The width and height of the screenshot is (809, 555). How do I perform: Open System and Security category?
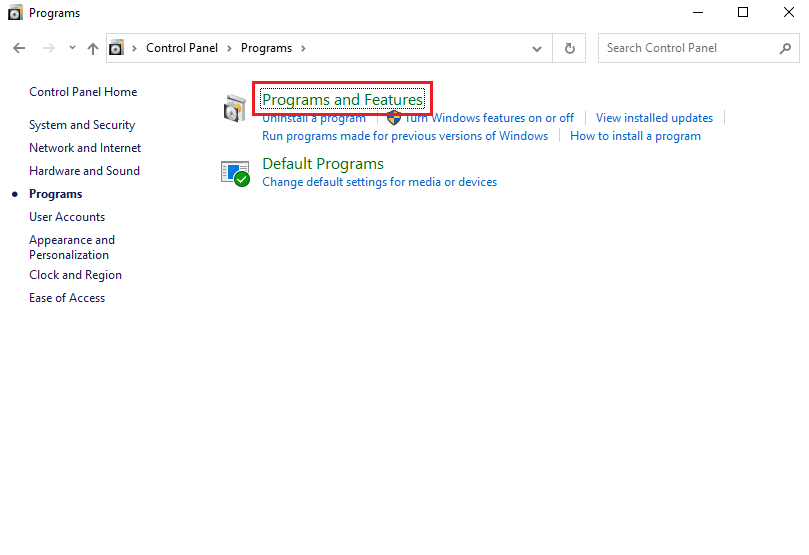click(82, 125)
